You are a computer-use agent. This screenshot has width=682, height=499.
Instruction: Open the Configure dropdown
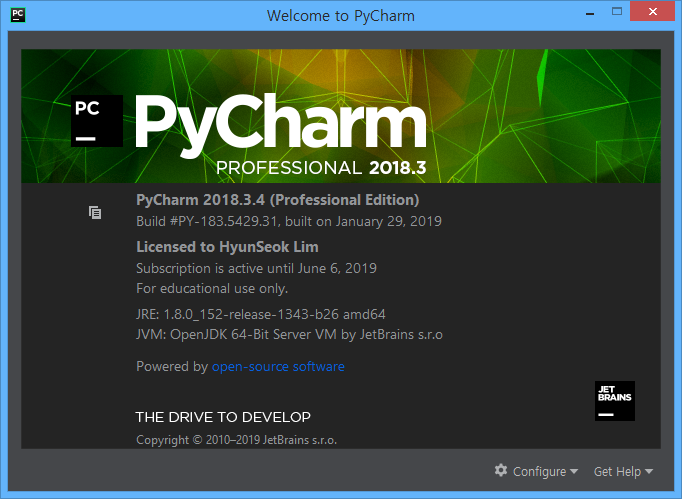click(545, 471)
